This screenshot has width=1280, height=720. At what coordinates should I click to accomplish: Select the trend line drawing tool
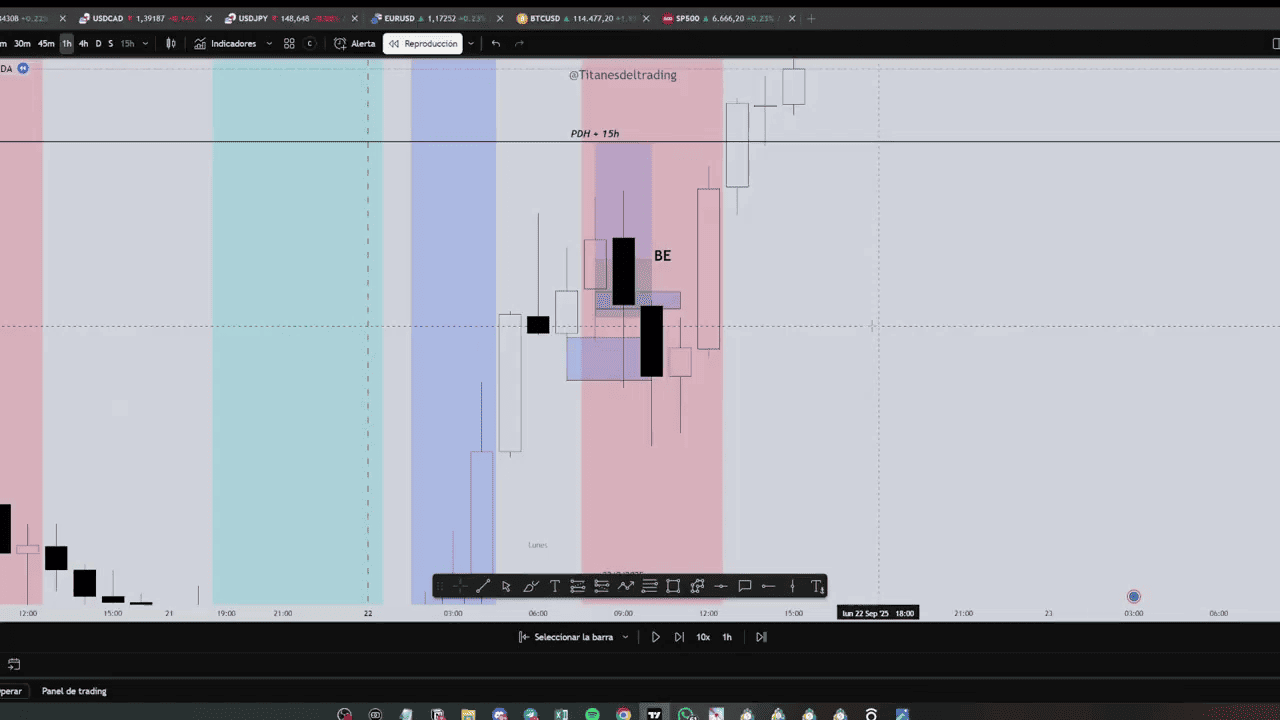click(x=482, y=586)
